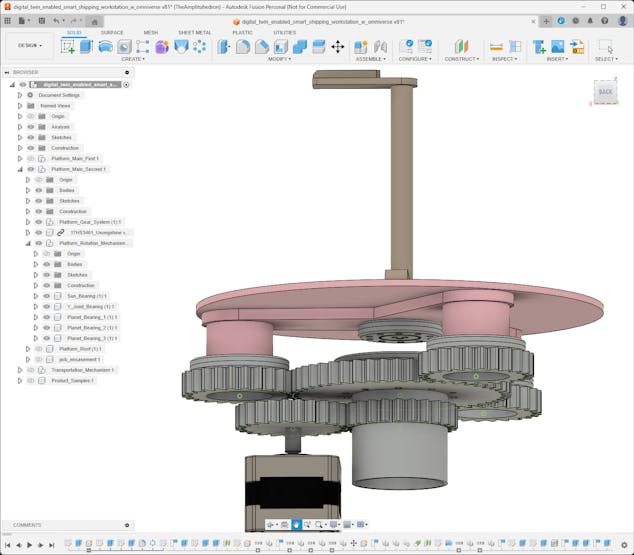Click the Orbit tool in the navigation bar
Screen dimensions: 634x555
coord(271,524)
